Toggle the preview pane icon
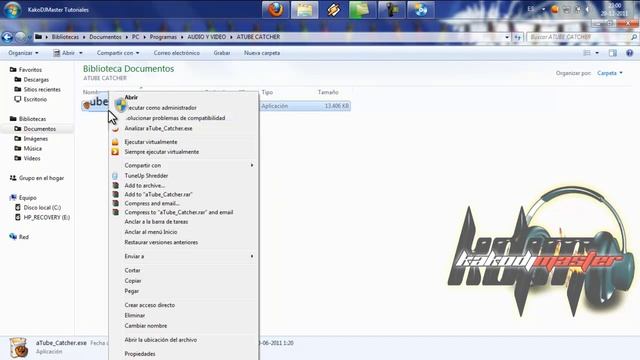The height and width of the screenshot is (360, 640). [x=613, y=53]
